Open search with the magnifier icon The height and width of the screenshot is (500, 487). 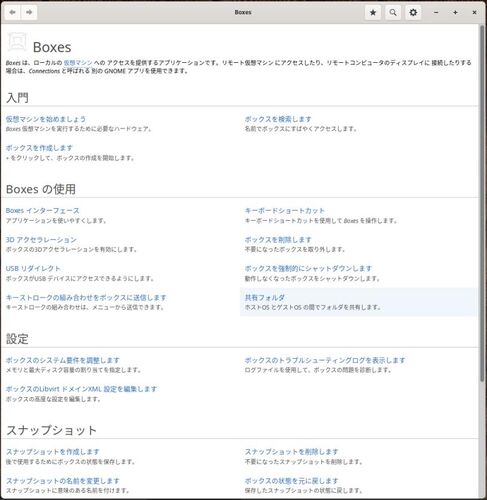point(393,13)
